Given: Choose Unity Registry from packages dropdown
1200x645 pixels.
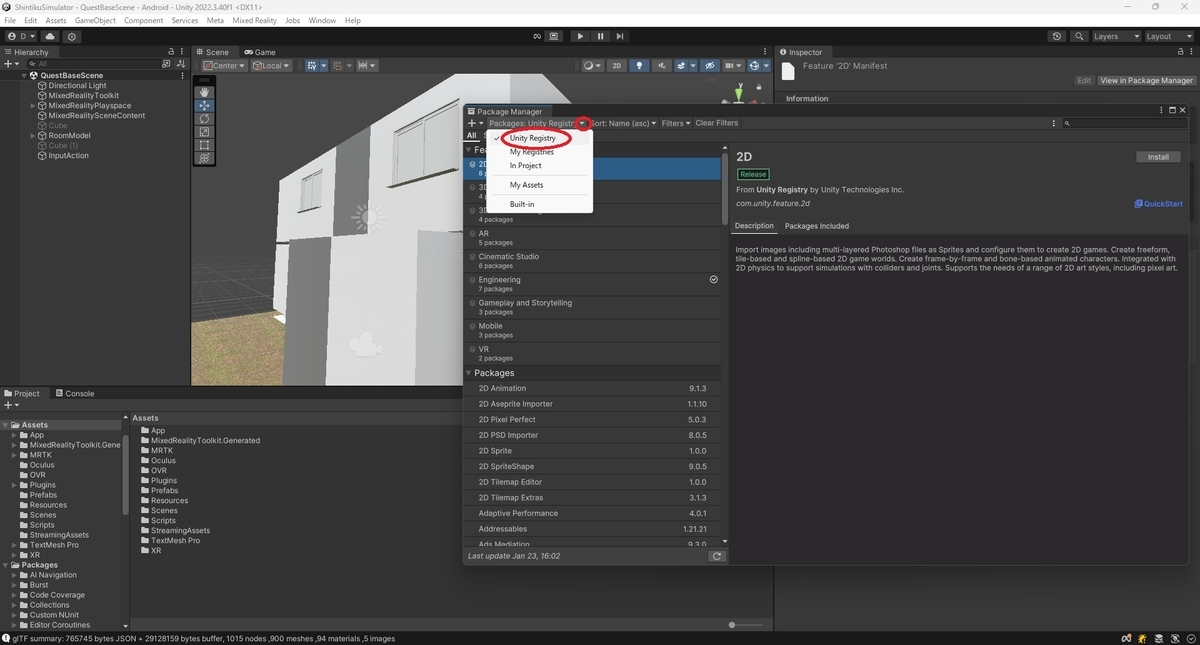Looking at the screenshot, I should pyautogui.click(x=532, y=138).
